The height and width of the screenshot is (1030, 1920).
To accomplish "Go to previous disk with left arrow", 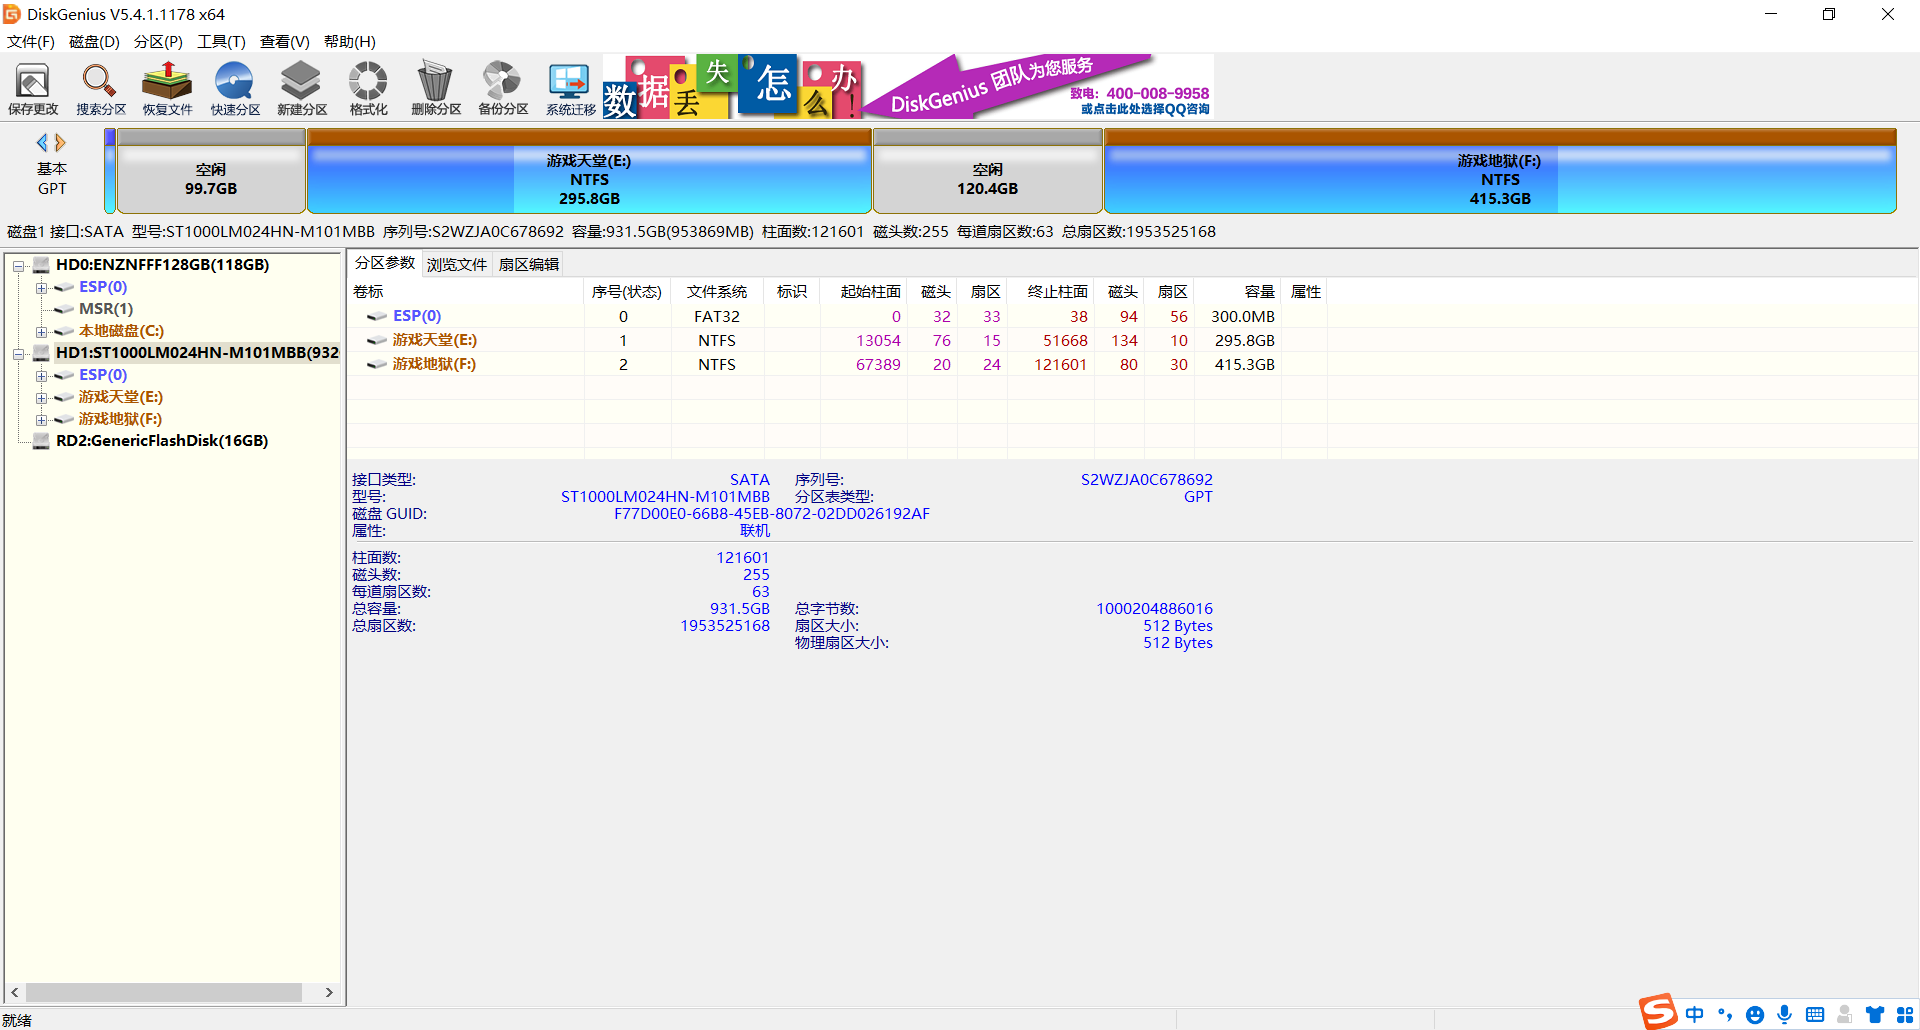I will (x=42, y=143).
